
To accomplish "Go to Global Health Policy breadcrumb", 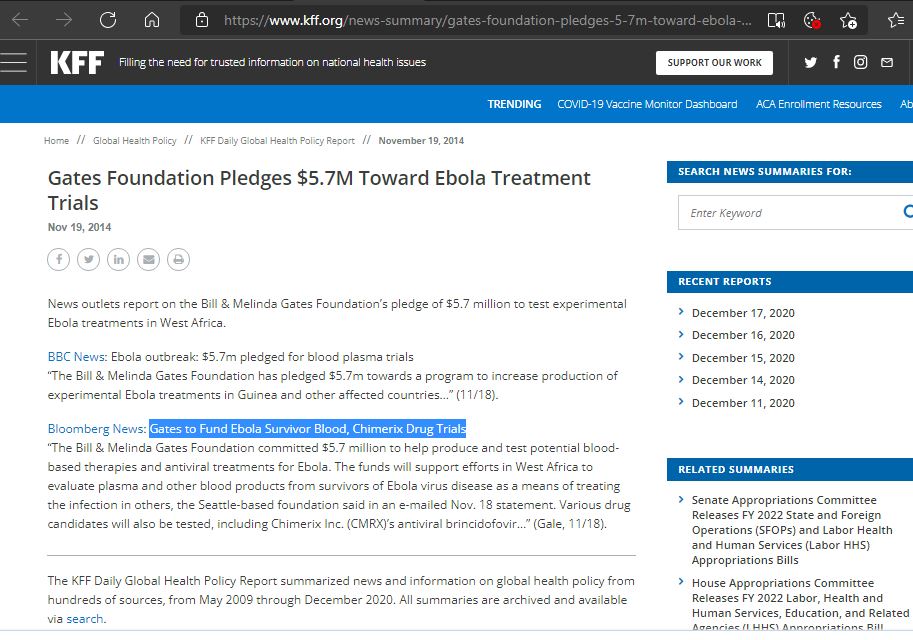I will [x=135, y=140].
